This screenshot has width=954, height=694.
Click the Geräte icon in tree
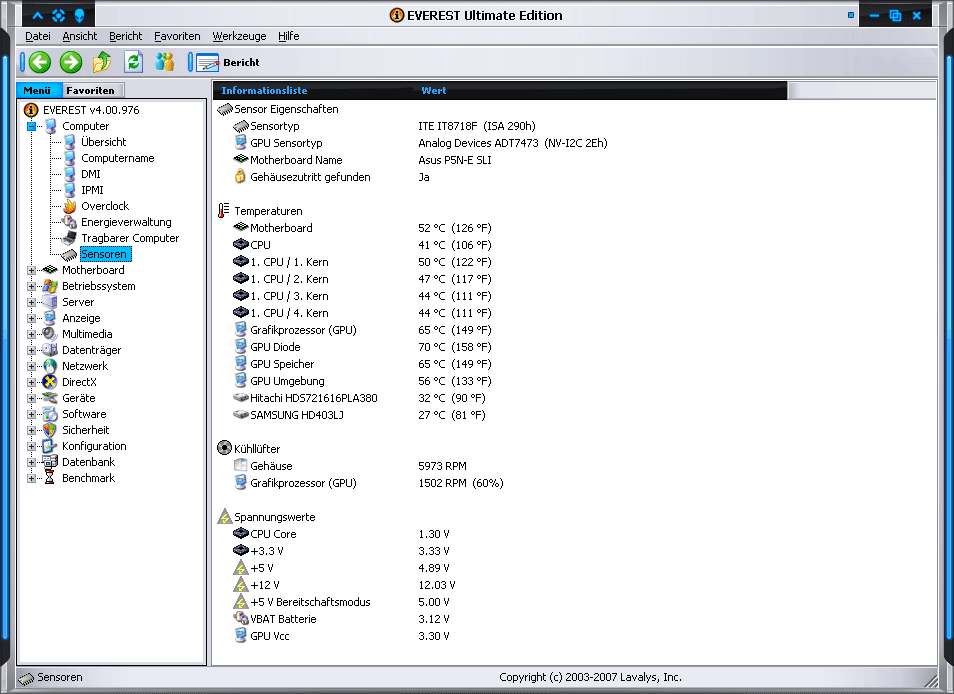[50, 398]
